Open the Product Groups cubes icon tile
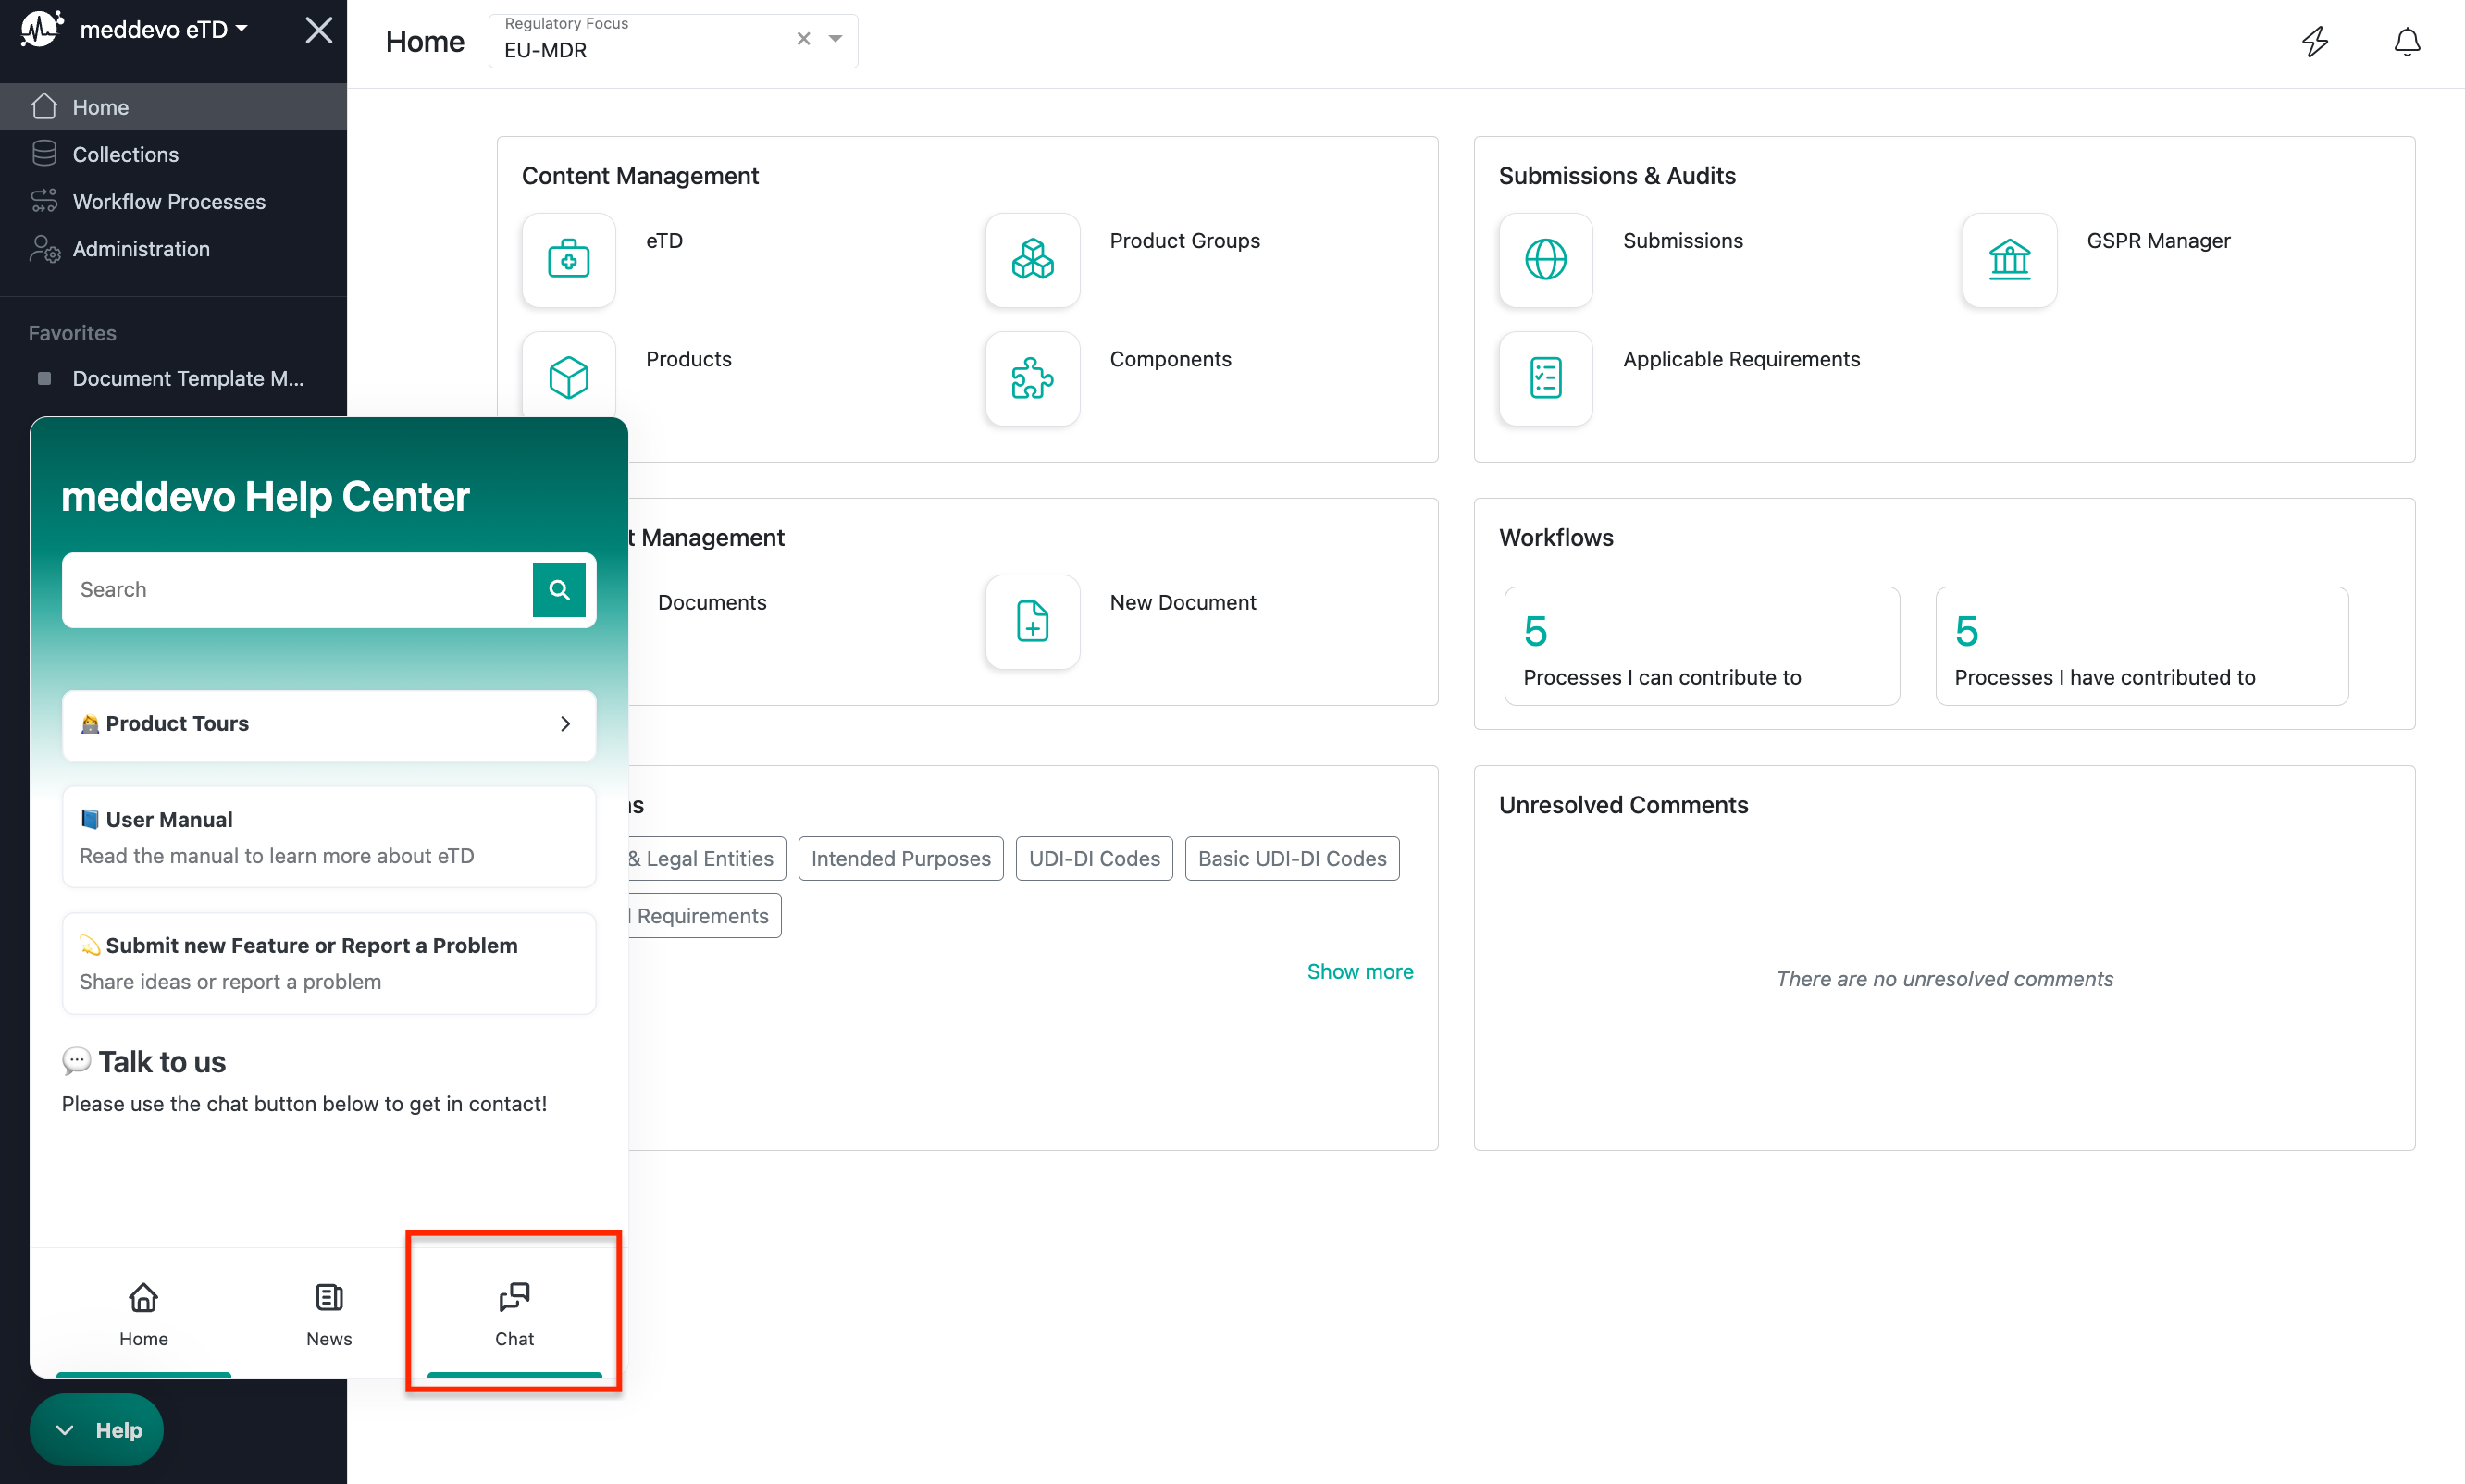2465x1484 pixels. coord(1032,260)
